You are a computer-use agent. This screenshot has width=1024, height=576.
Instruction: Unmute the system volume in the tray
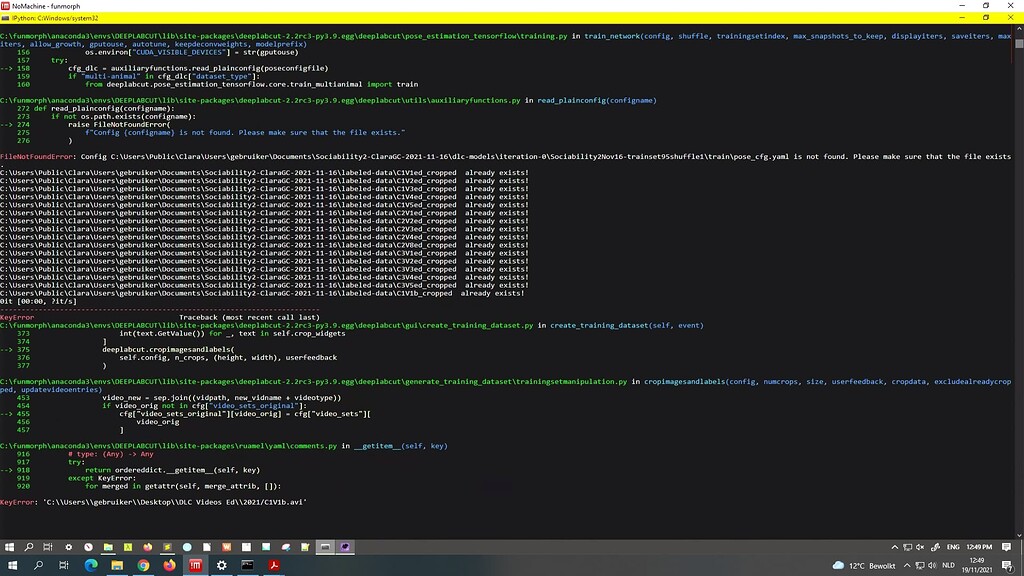tap(920, 547)
